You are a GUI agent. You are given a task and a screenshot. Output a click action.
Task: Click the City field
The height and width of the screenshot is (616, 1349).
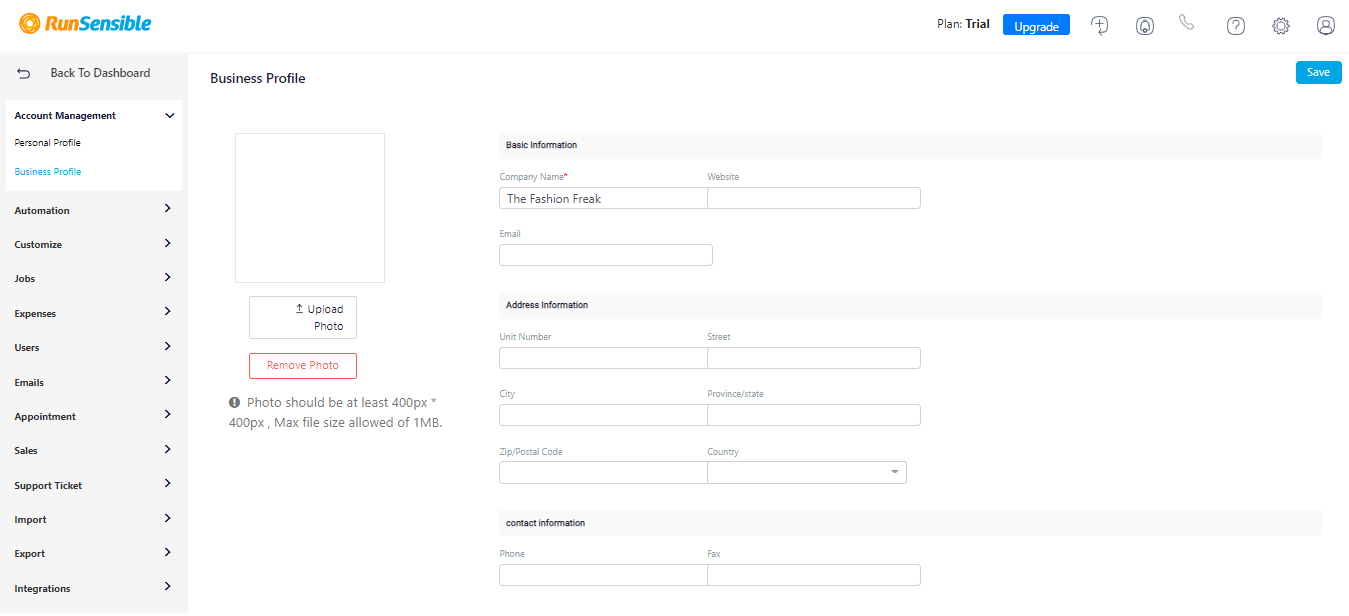pyautogui.click(x=603, y=415)
